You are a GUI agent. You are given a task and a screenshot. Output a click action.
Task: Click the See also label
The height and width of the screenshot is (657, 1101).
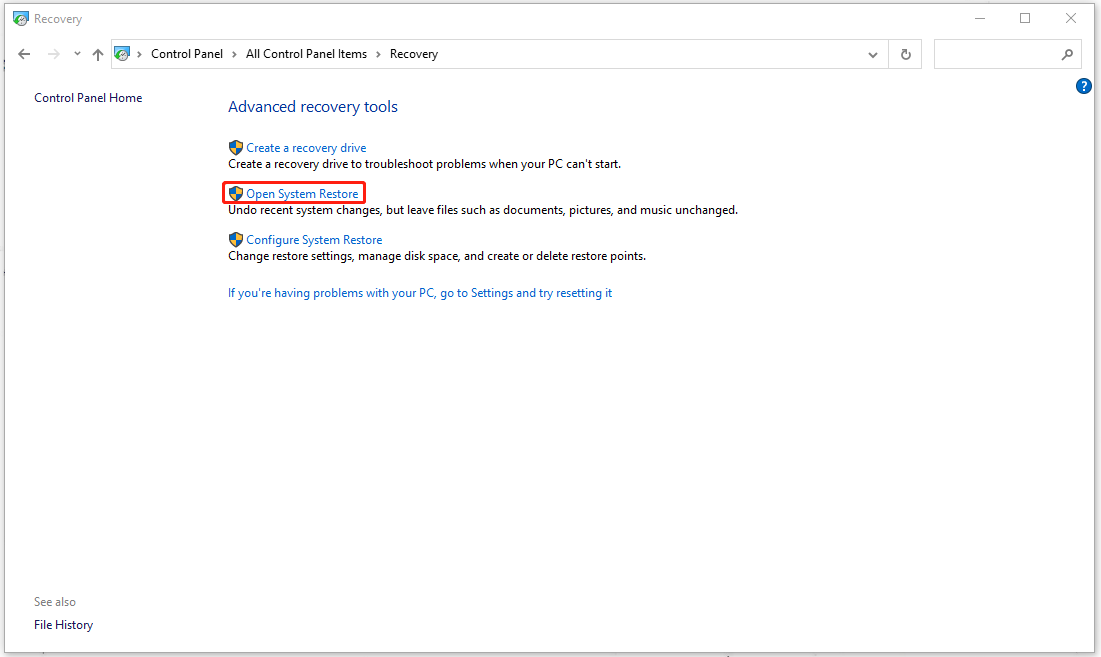coord(55,602)
